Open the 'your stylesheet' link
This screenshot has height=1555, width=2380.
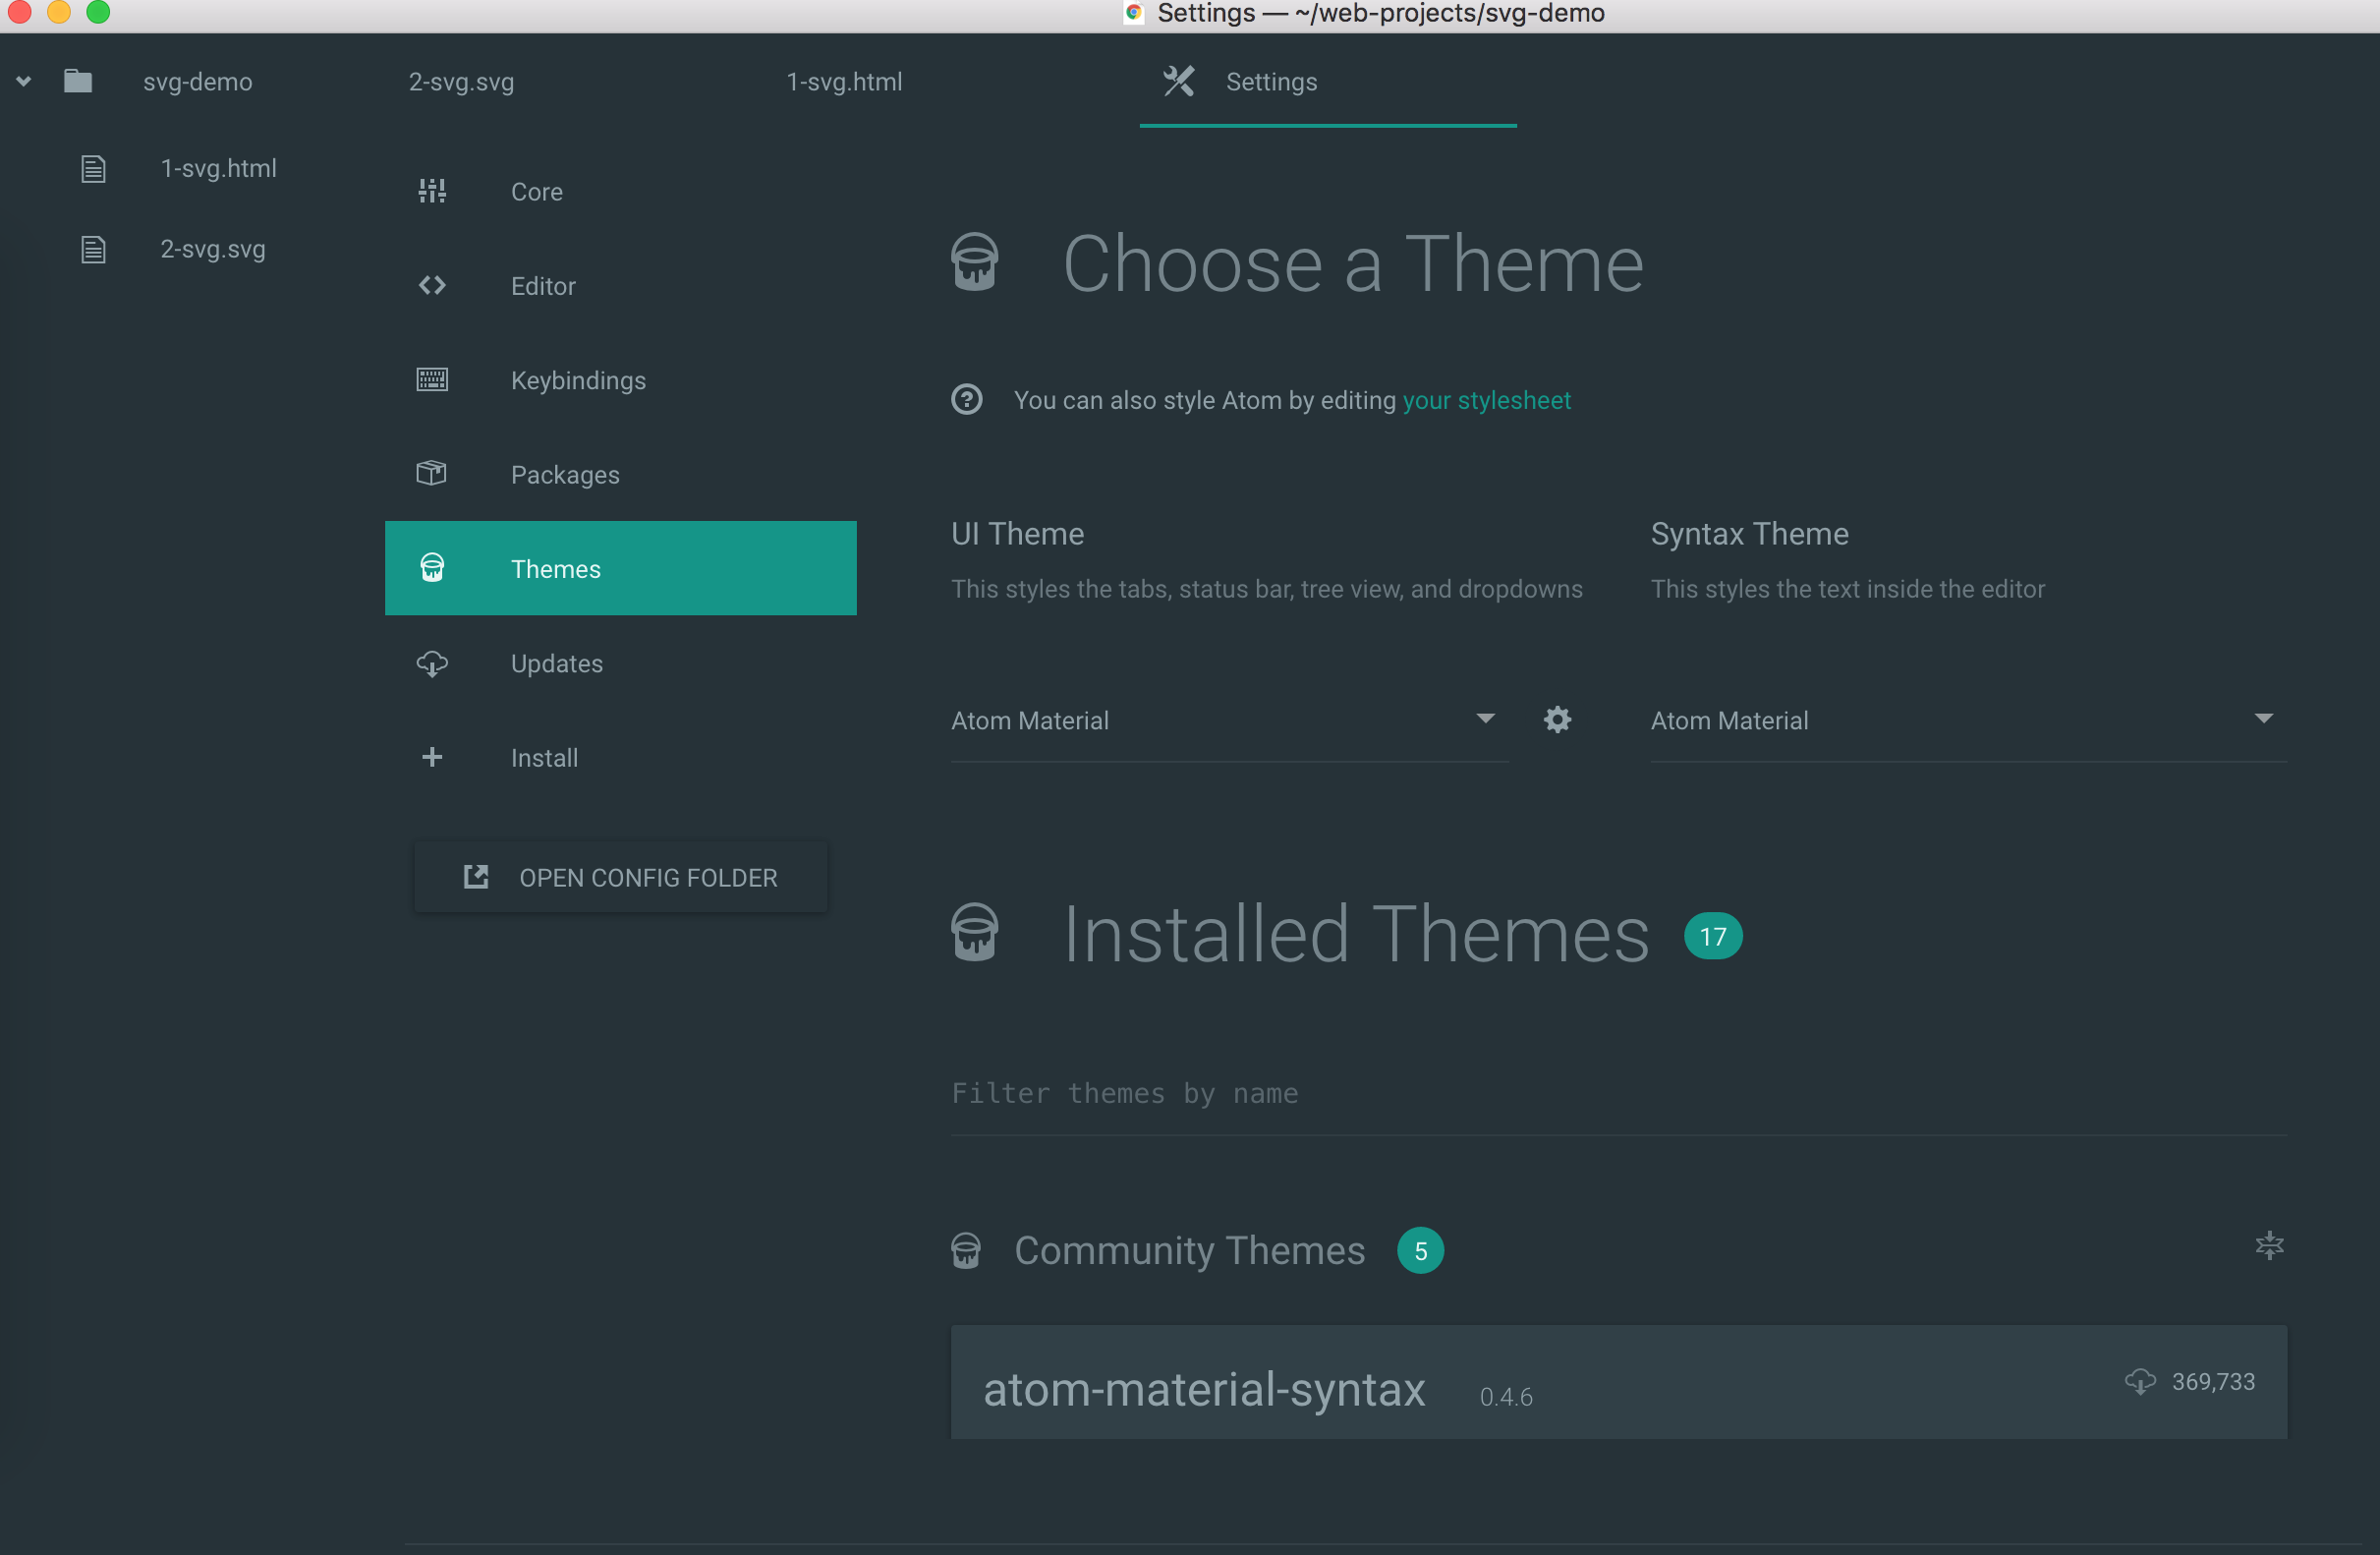click(x=1486, y=400)
